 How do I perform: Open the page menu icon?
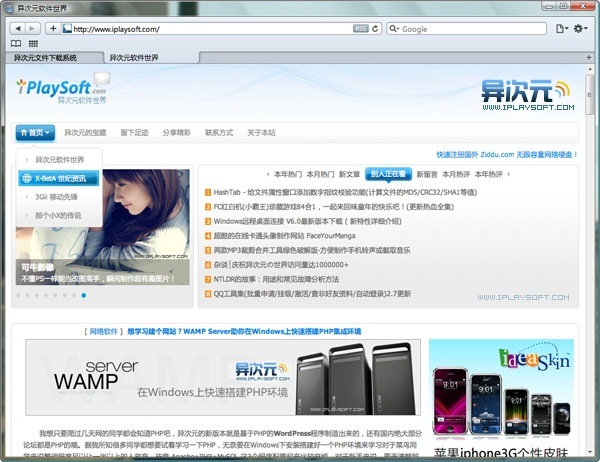pyautogui.click(x=562, y=29)
